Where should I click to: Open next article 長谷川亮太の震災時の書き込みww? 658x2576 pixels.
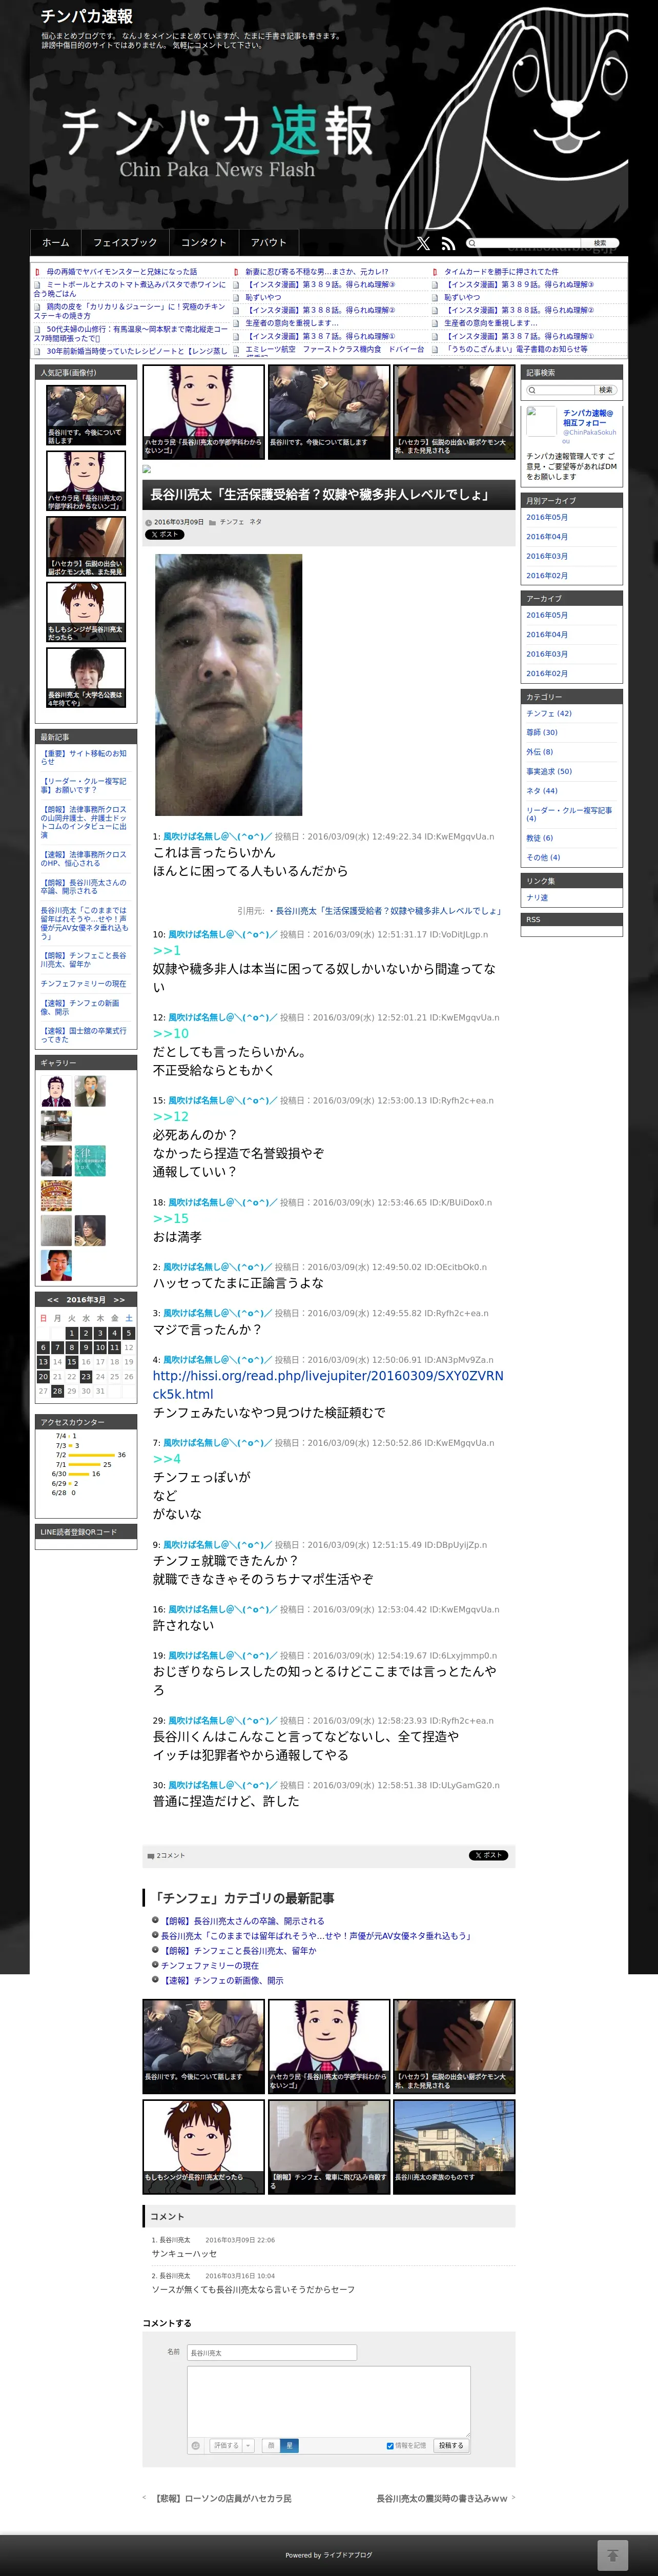(x=442, y=2498)
